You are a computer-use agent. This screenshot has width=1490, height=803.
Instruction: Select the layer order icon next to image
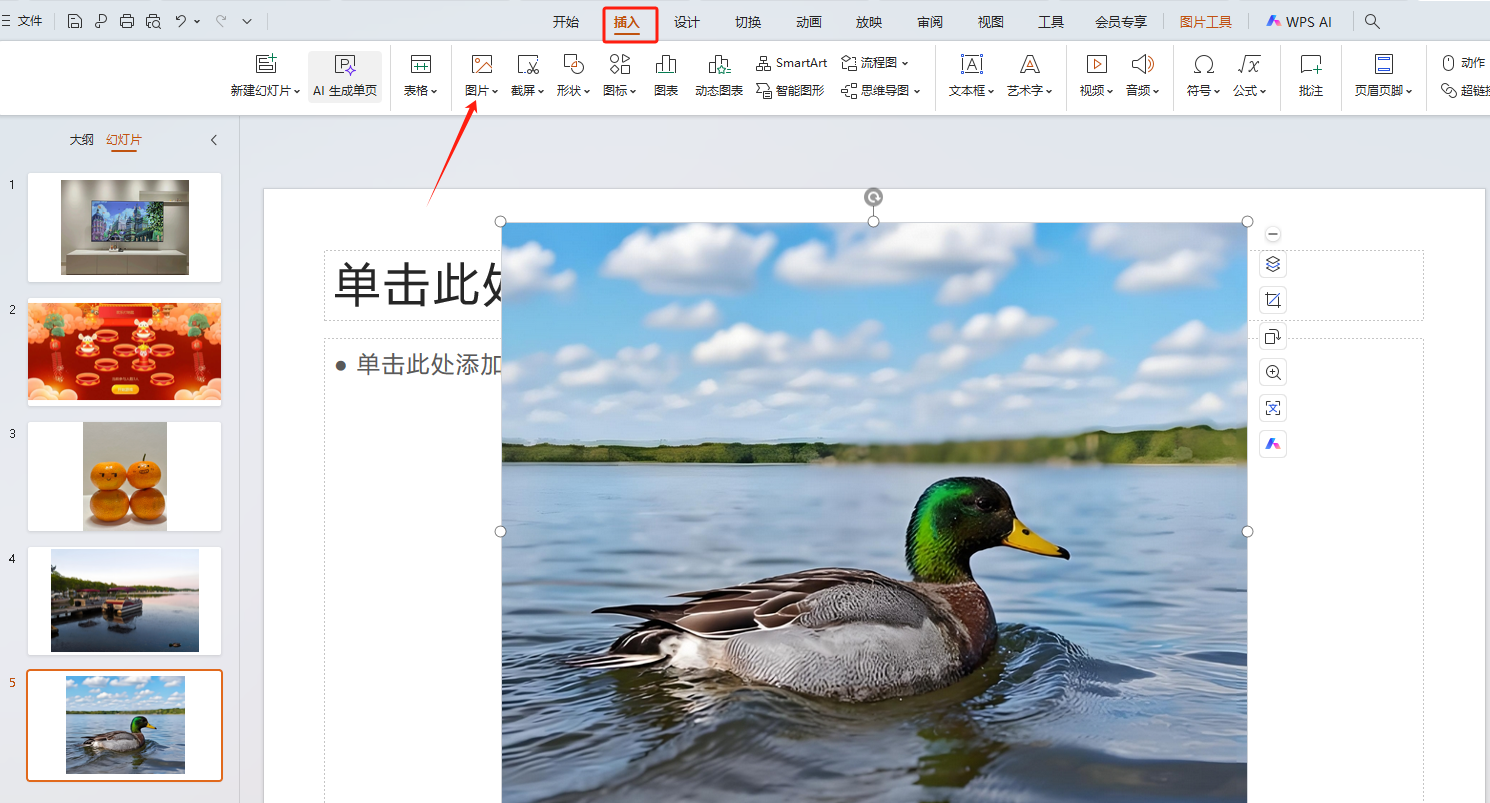1272,264
